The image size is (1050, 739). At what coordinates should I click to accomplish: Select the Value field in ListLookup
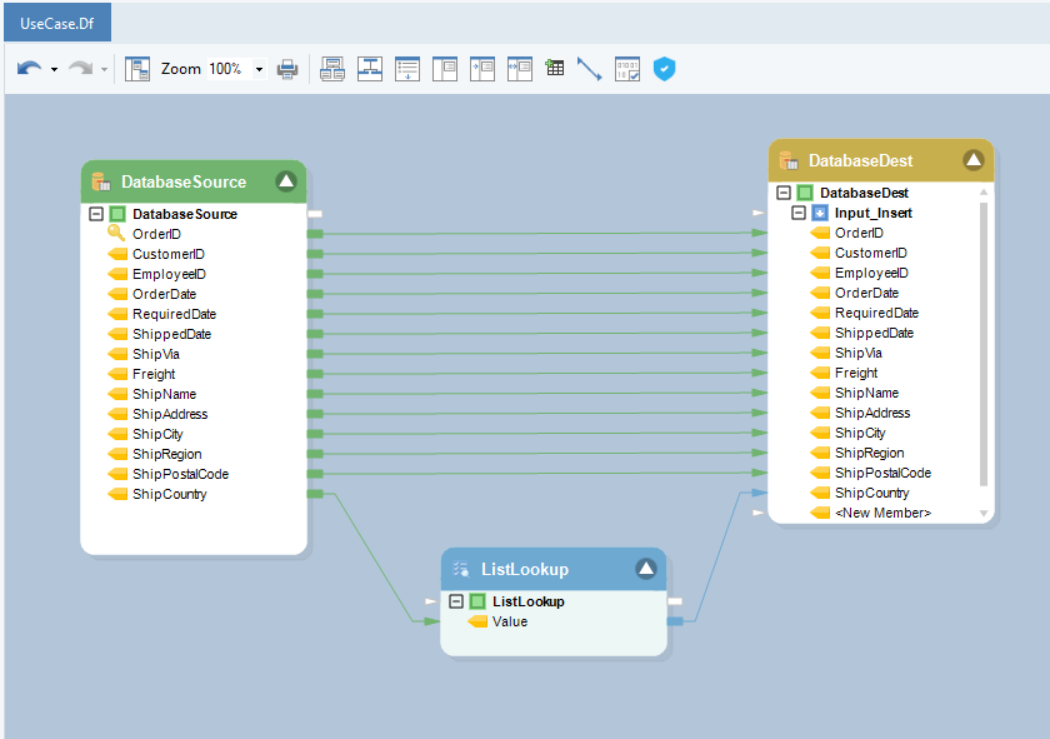pos(509,622)
